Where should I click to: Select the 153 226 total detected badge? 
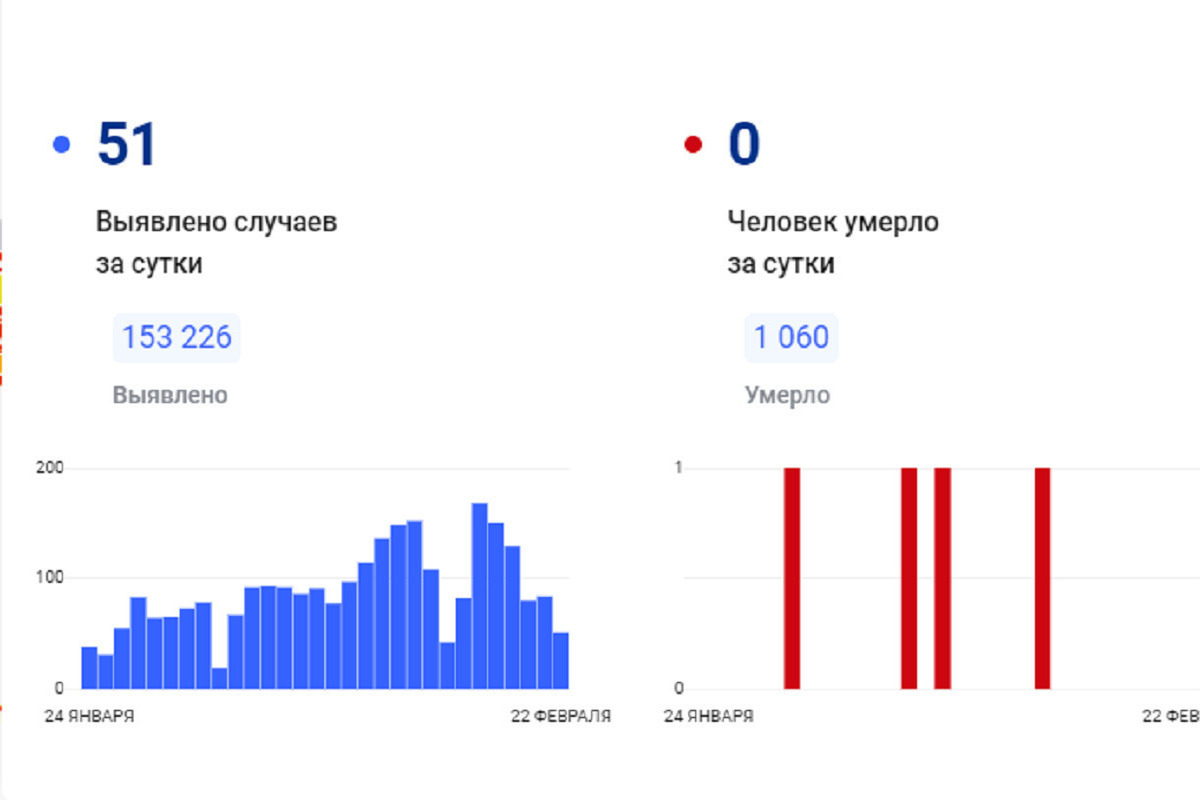(177, 337)
